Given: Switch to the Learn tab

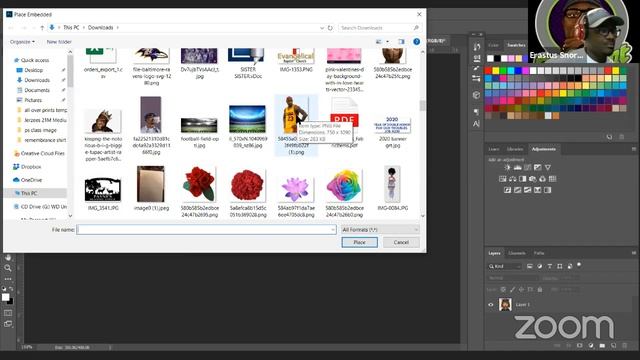Looking at the screenshot, I should tap(493, 149).
